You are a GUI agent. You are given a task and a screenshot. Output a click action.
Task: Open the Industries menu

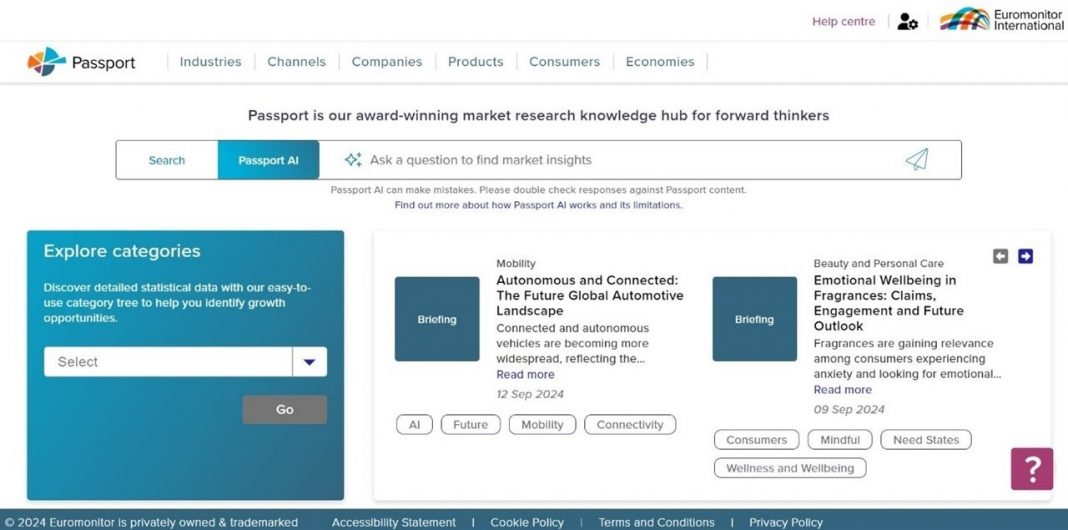point(210,62)
